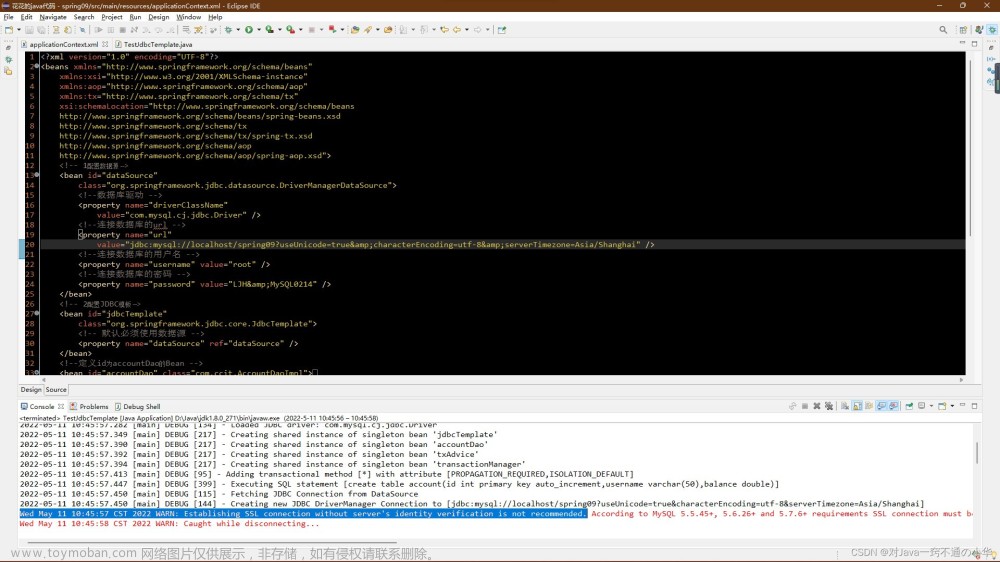The height and width of the screenshot is (562, 1000).
Task: Click the Resume debug toolbar icon
Action: click(x=98, y=29)
